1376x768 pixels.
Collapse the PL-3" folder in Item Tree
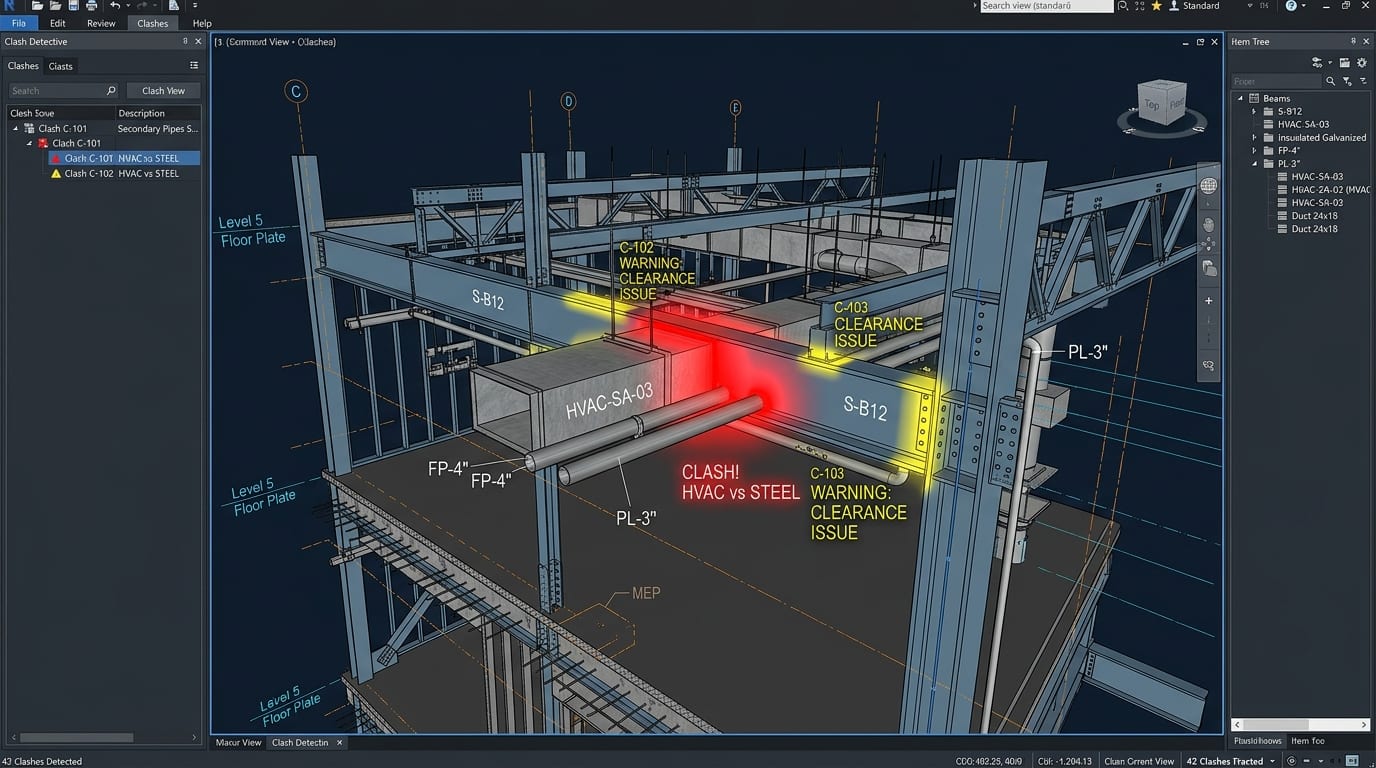point(1255,163)
